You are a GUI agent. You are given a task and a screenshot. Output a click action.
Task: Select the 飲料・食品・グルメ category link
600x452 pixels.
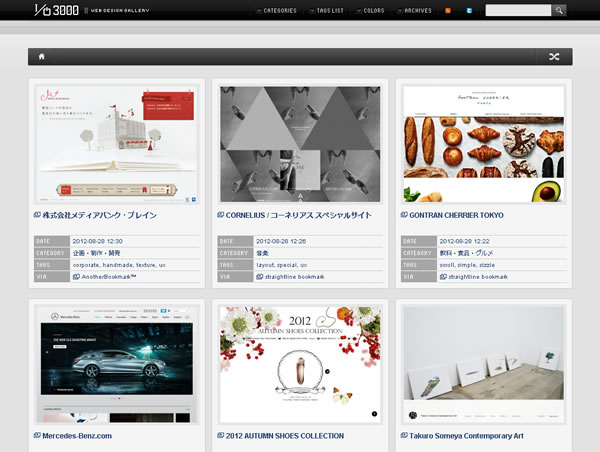(x=466, y=253)
